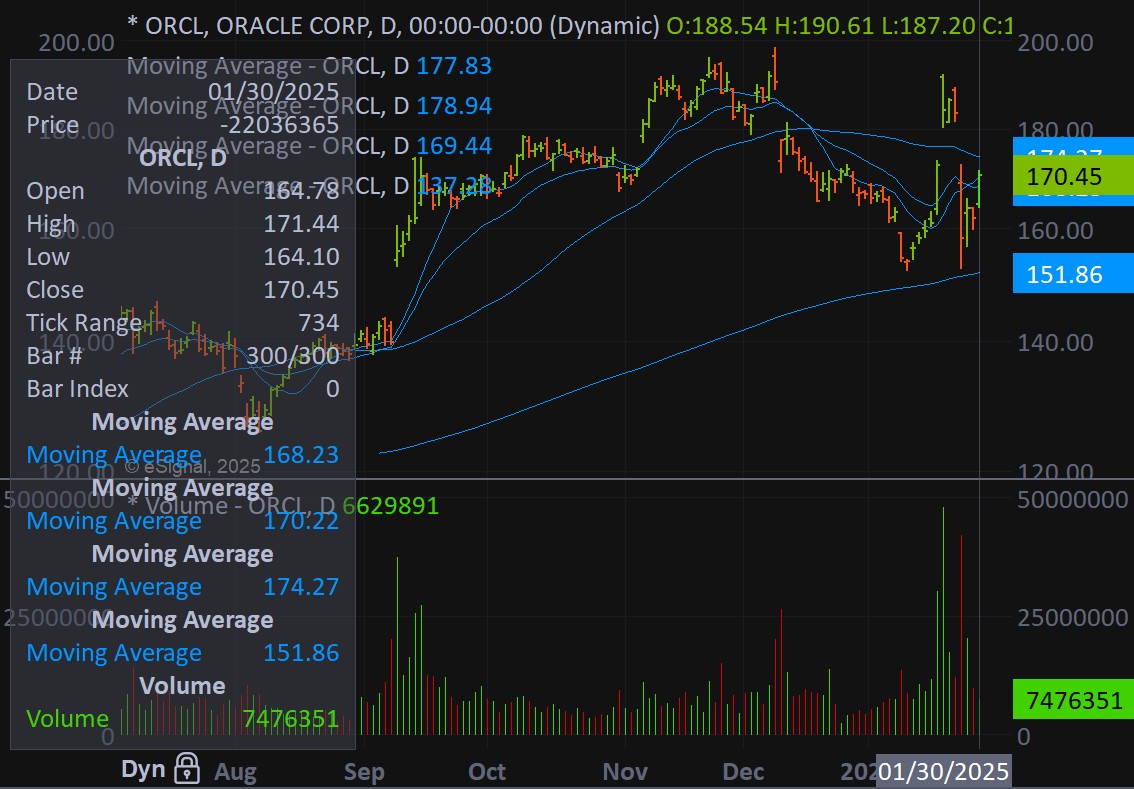
Task: Click the Close value 170.45 in data window
Action: (x=301, y=289)
